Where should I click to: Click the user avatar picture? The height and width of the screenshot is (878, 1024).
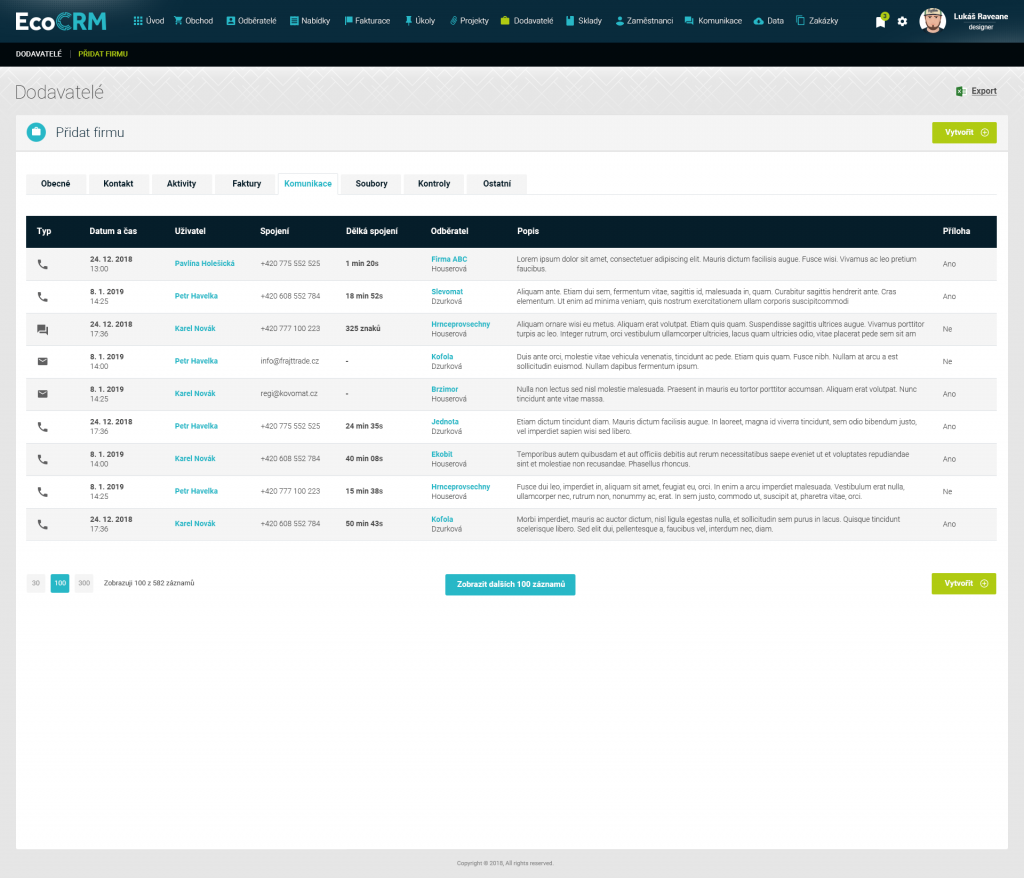(x=932, y=21)
